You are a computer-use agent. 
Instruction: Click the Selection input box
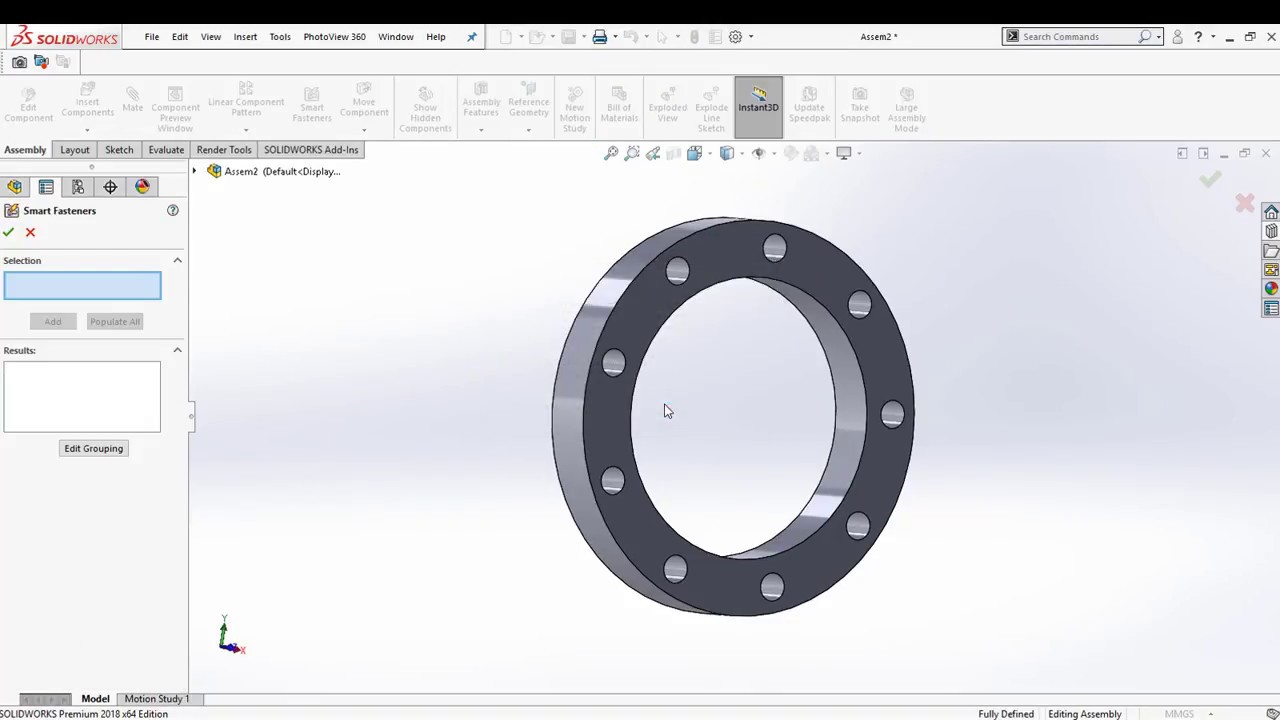click(x=82, y=286)
